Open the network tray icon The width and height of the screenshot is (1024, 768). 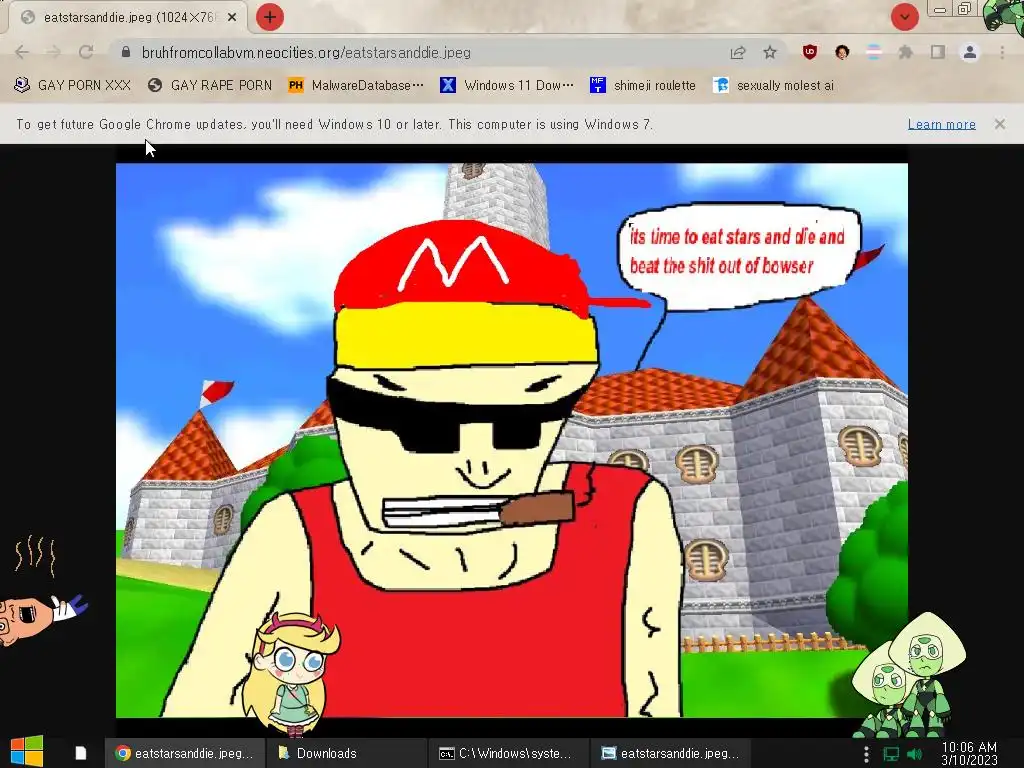coord(891,754)
